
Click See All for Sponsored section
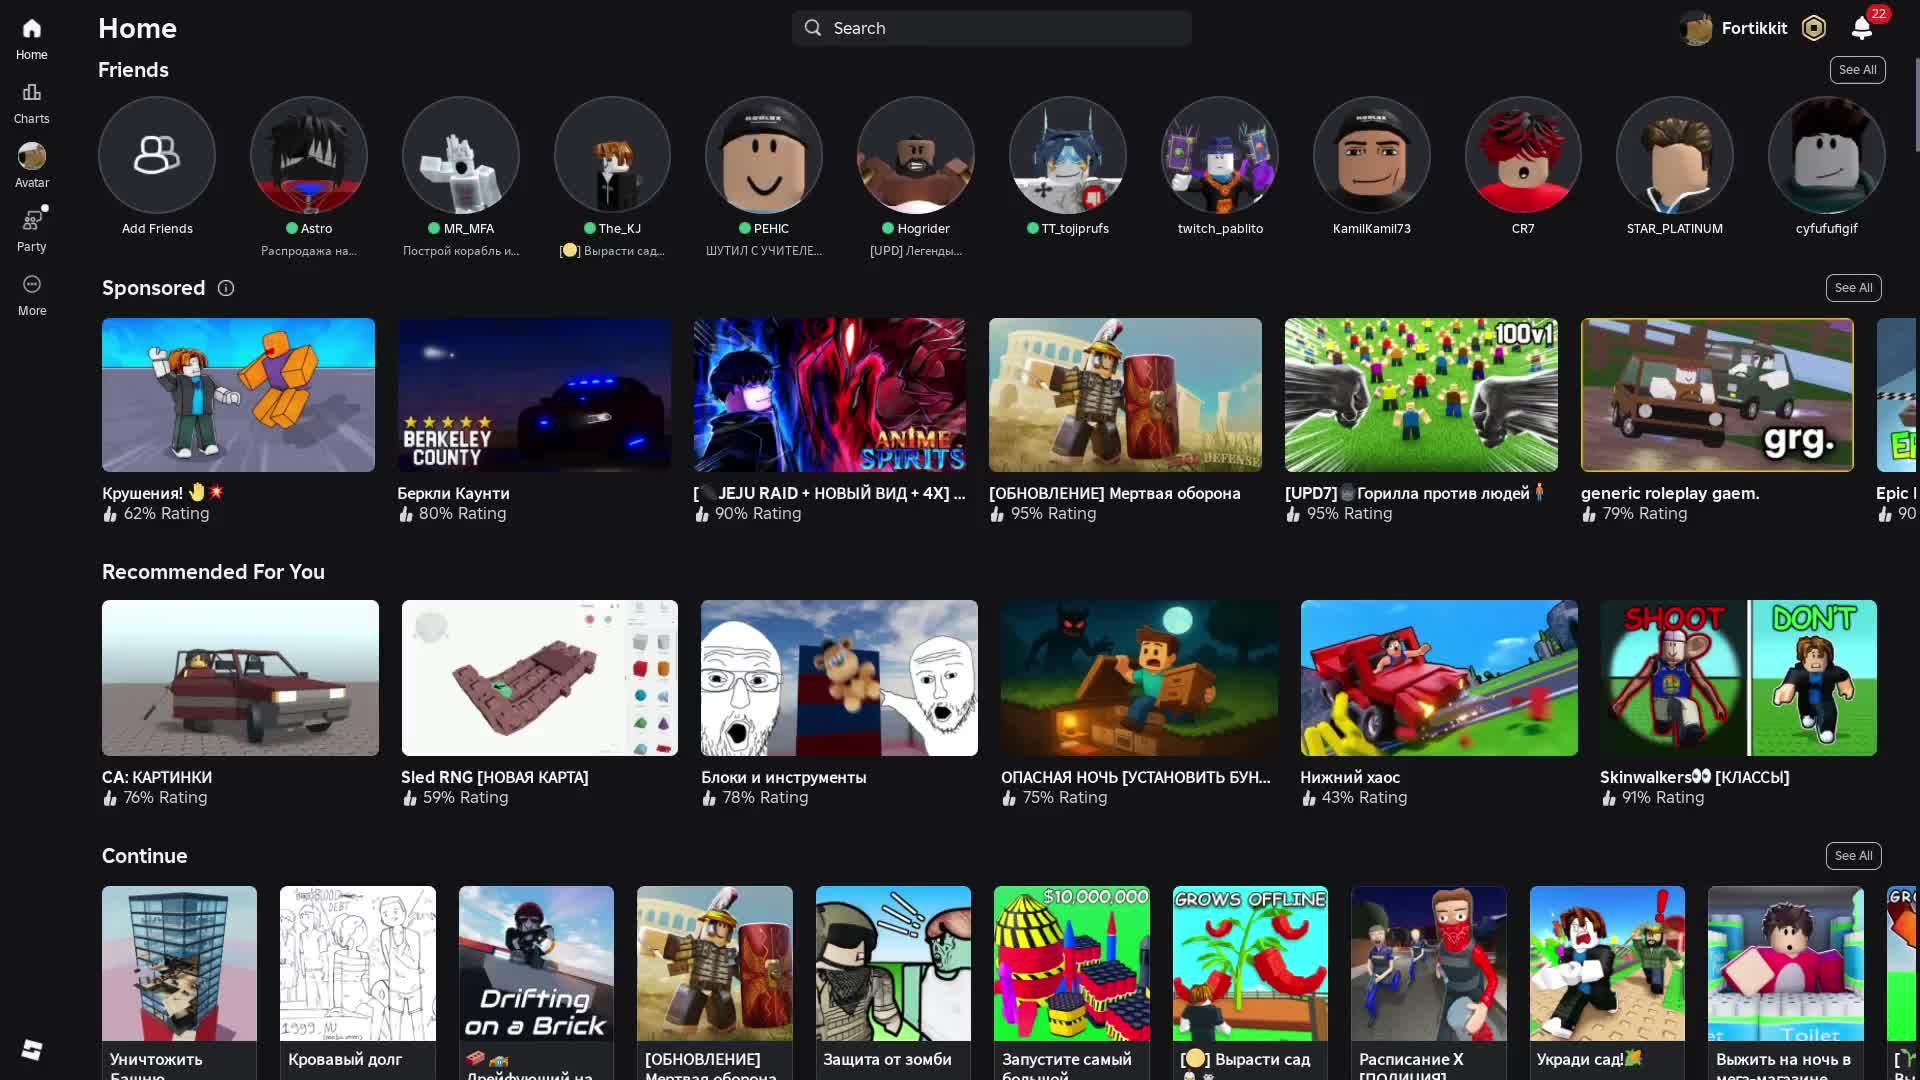(x=1853, y=288)
